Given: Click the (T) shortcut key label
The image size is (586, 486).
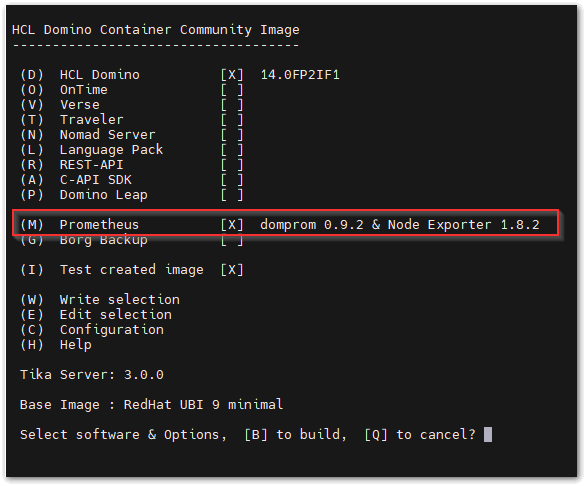Looking at the screenshot, I should point(32,120).
